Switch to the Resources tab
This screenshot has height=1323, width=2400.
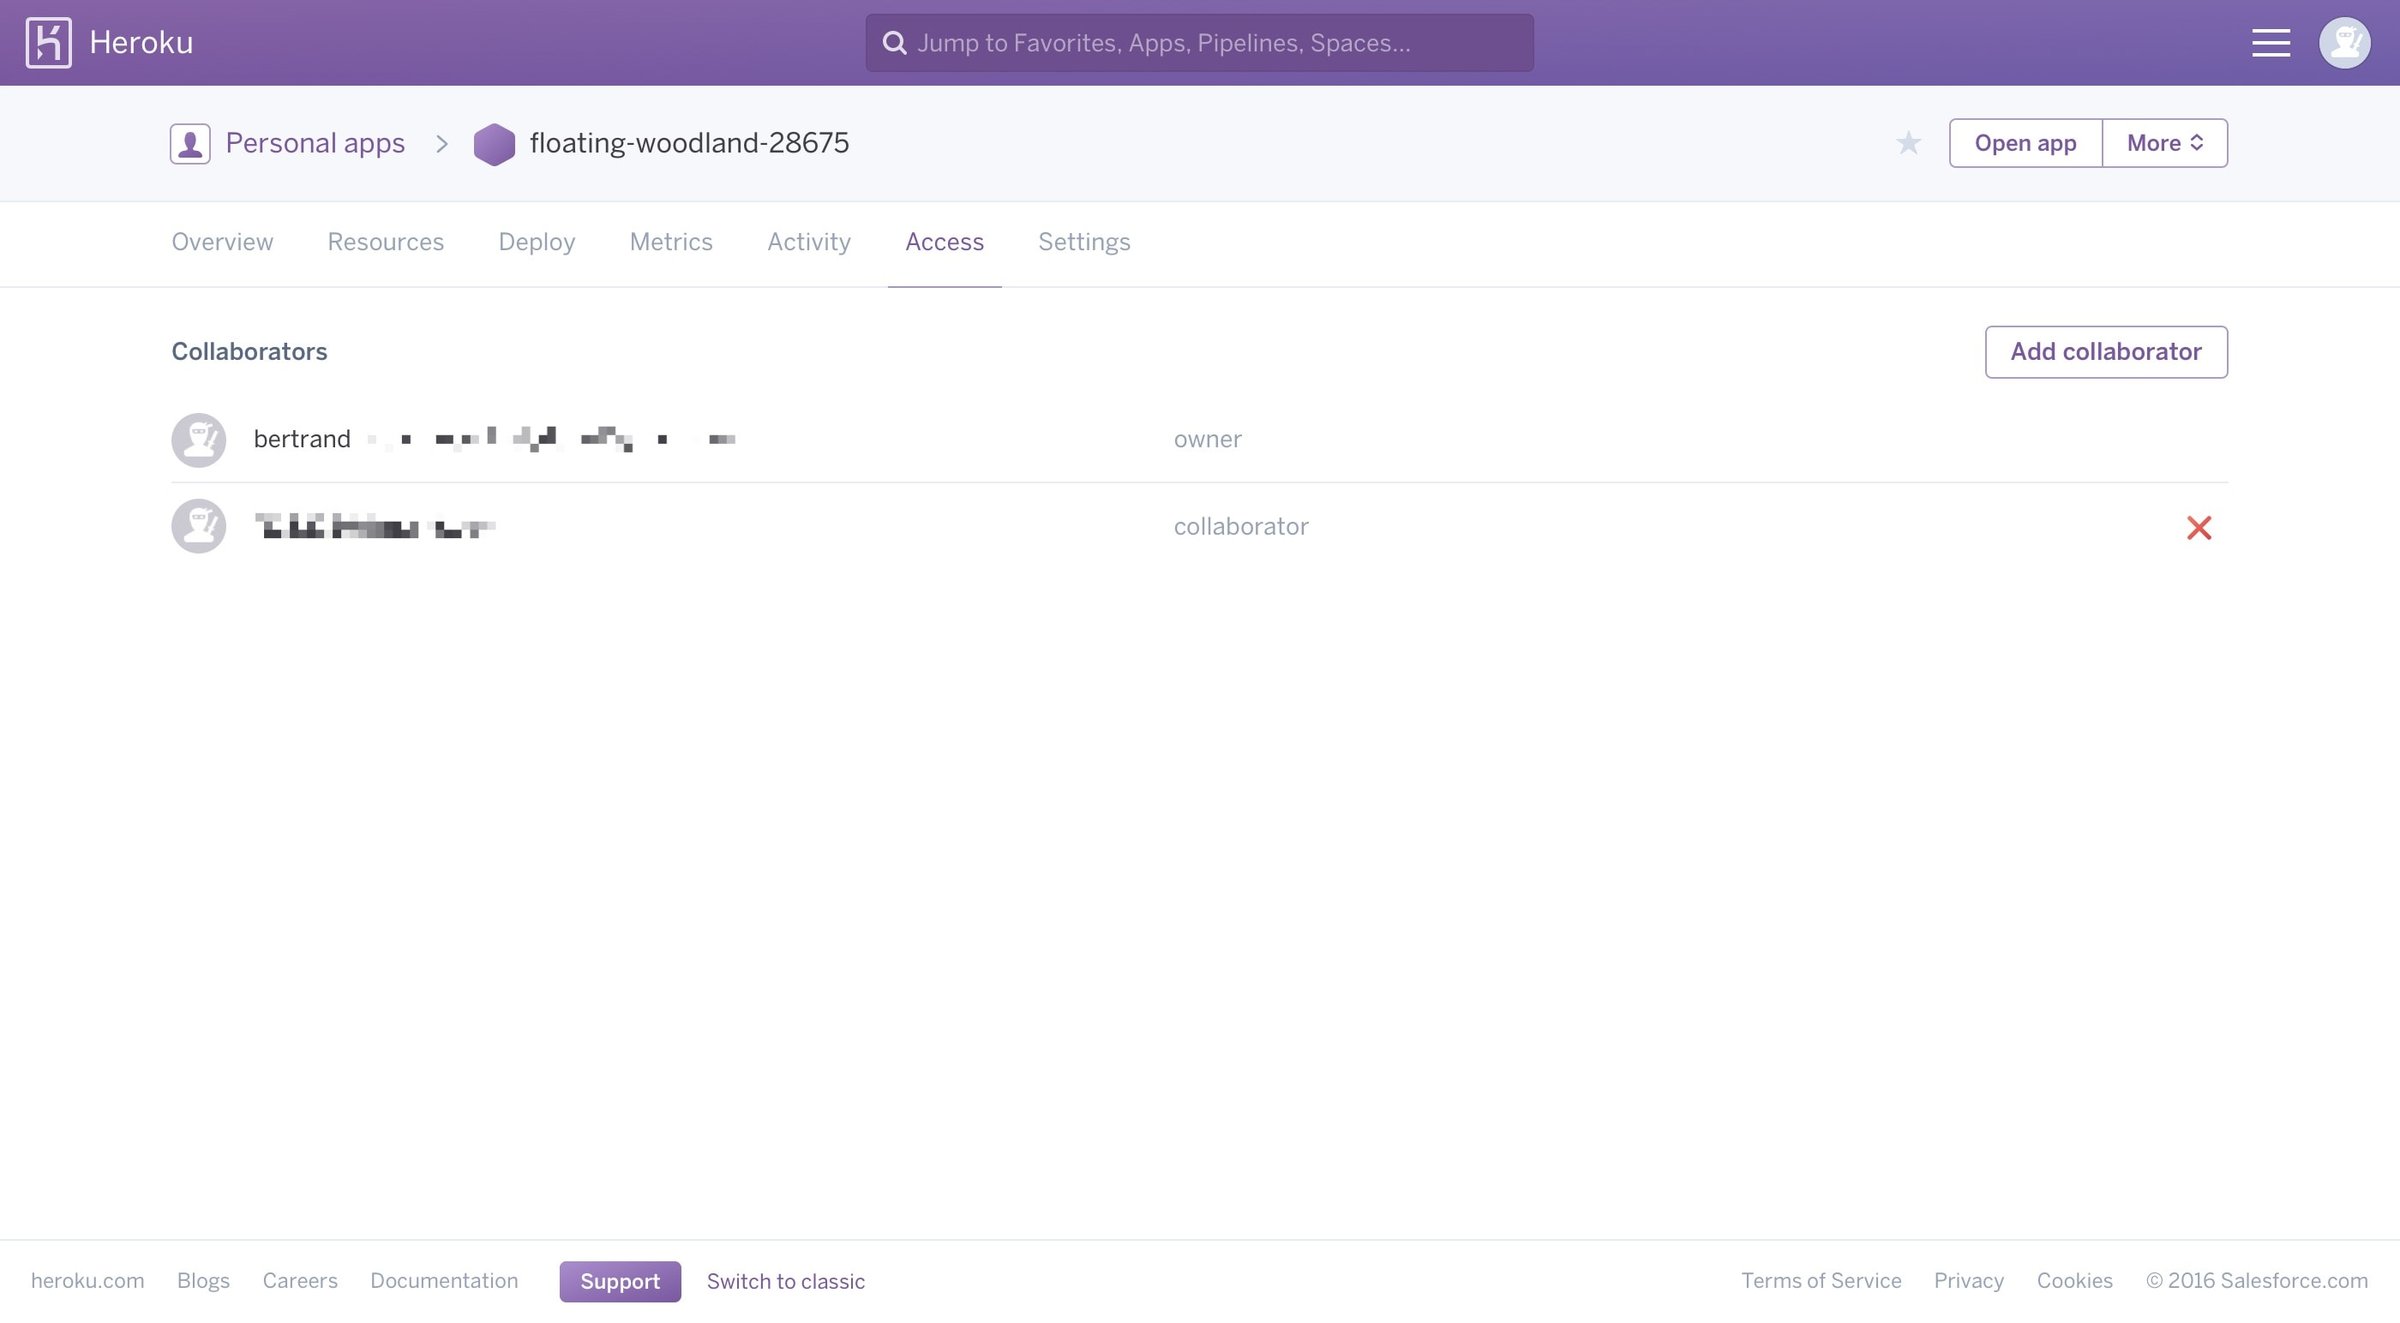(386, 243)
